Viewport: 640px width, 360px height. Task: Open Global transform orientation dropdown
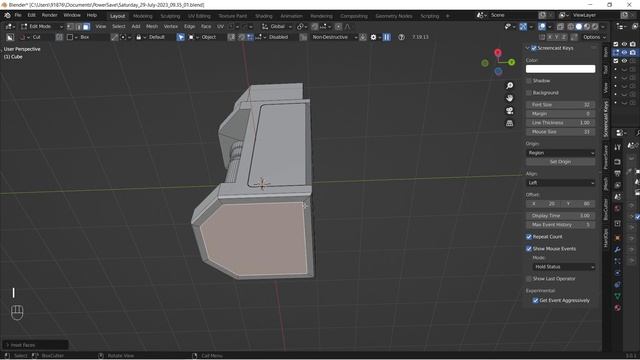[x=277, y=27]
